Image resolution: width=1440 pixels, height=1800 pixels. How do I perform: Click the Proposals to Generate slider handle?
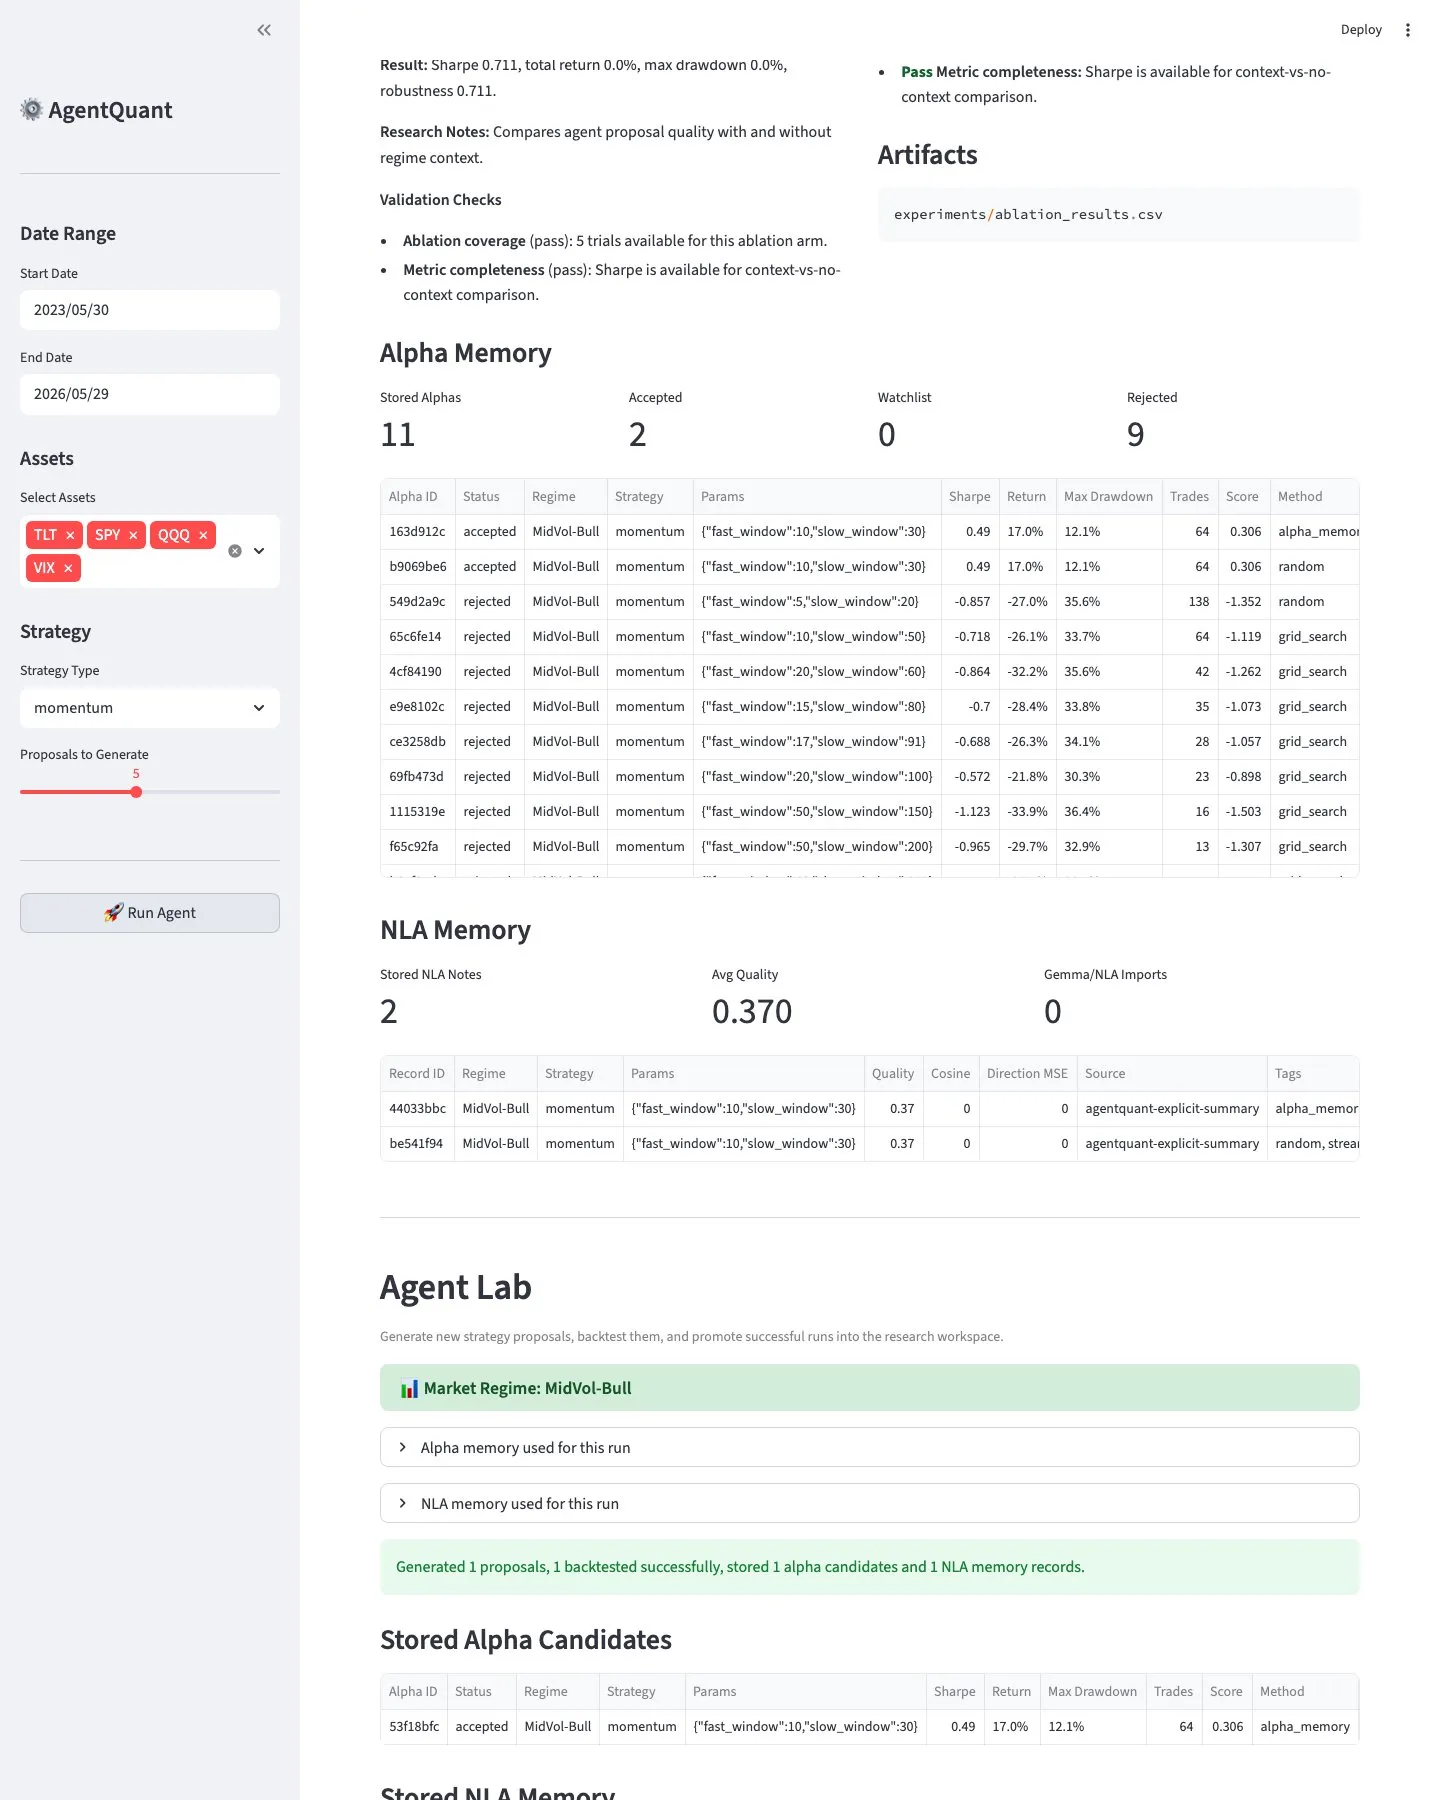pyautogui.click(x=136, y=792)
